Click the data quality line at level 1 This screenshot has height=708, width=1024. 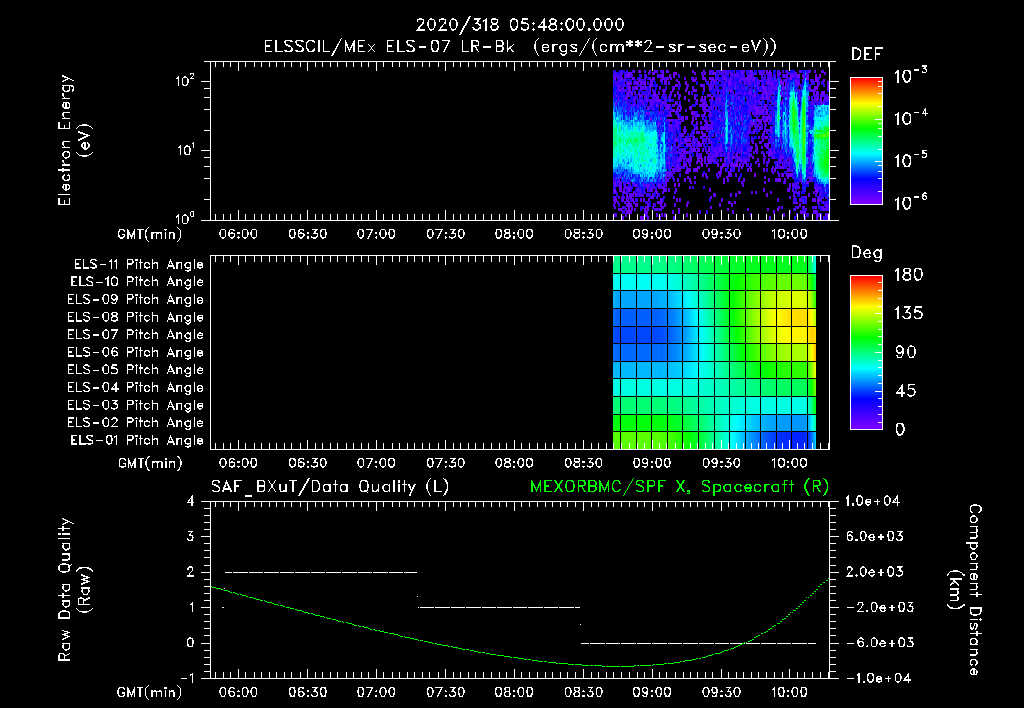click(499, 607)
